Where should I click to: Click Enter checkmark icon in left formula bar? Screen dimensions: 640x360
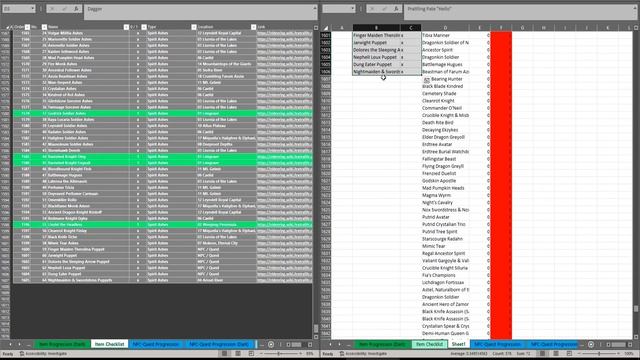(64, 9)
